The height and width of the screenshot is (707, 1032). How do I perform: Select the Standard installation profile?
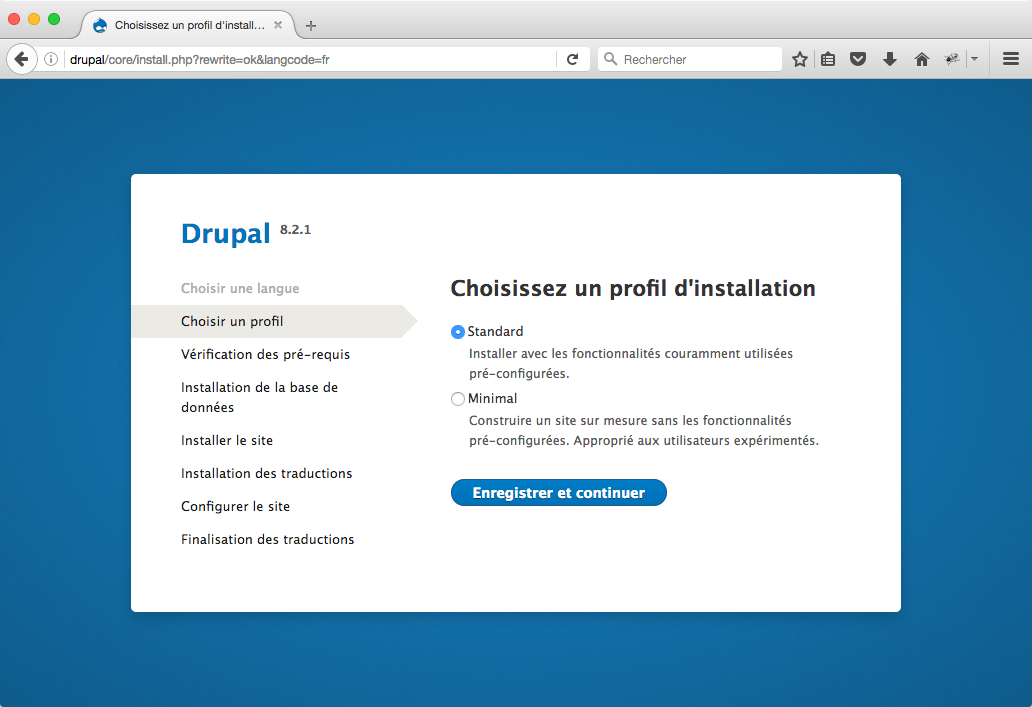click(x=457, y=332)
